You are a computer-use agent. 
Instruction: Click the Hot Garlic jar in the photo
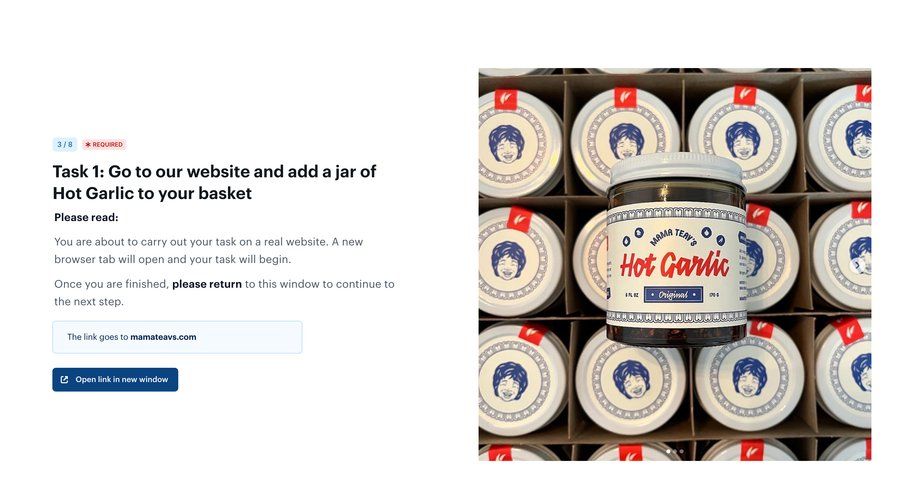[677, 249]
